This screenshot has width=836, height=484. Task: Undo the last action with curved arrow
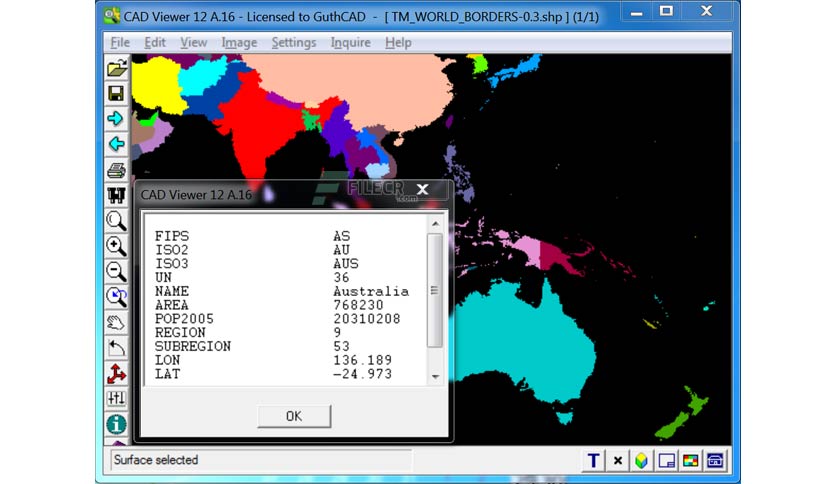[116, 348]
